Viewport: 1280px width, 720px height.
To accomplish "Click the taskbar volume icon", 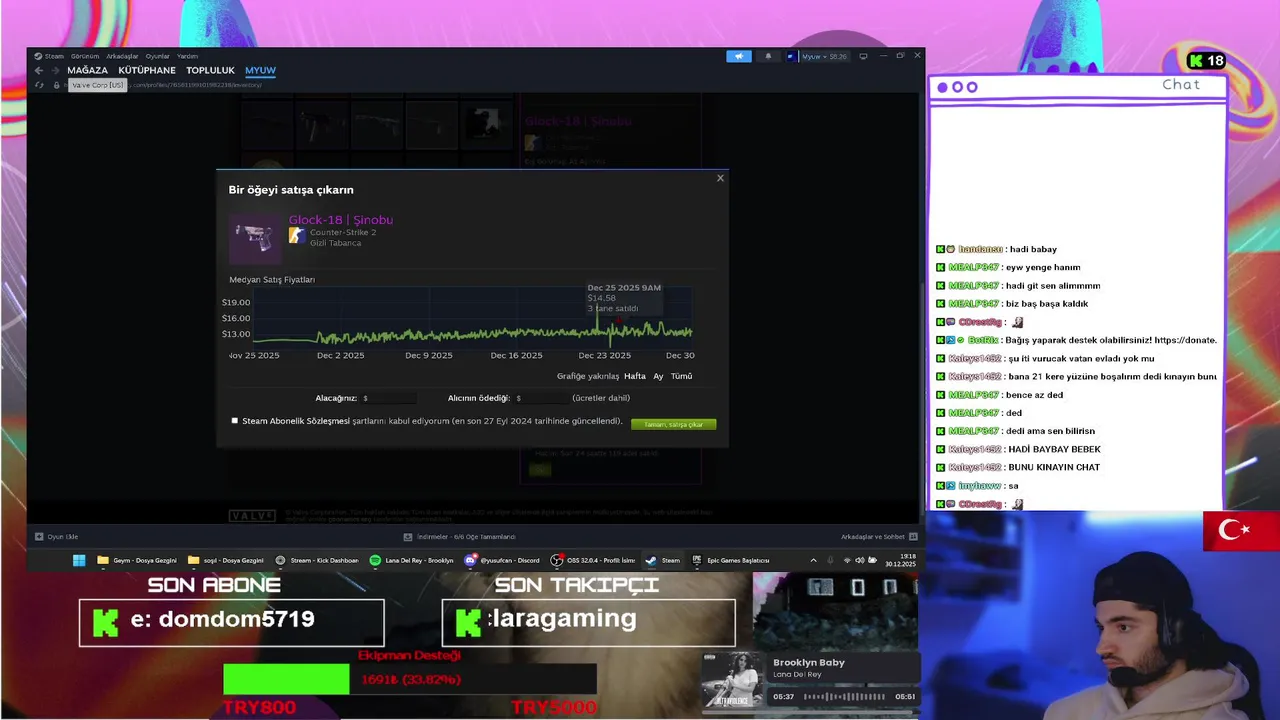I will (860, 560).
